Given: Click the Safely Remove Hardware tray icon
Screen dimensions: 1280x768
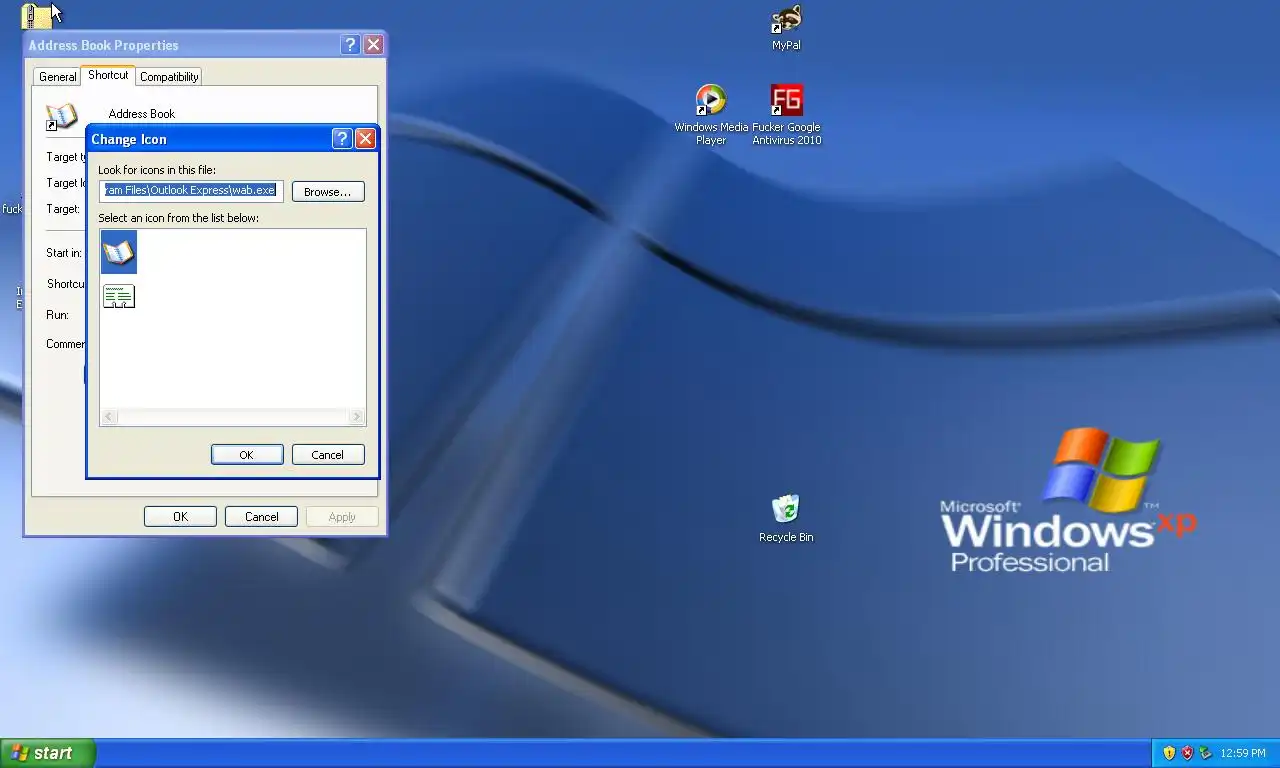Looking at the screenshot, I should click(1205, 753).
